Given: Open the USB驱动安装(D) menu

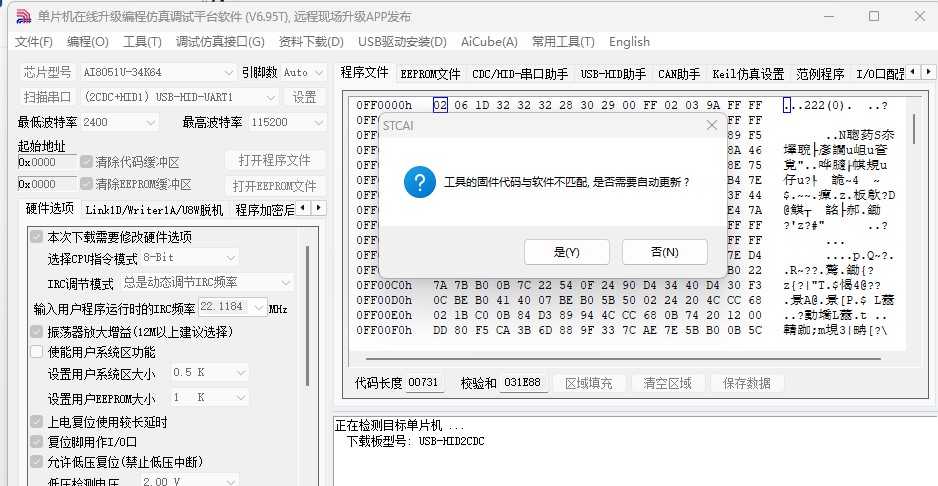Looking at the screenshot, I should click(402, 42).
